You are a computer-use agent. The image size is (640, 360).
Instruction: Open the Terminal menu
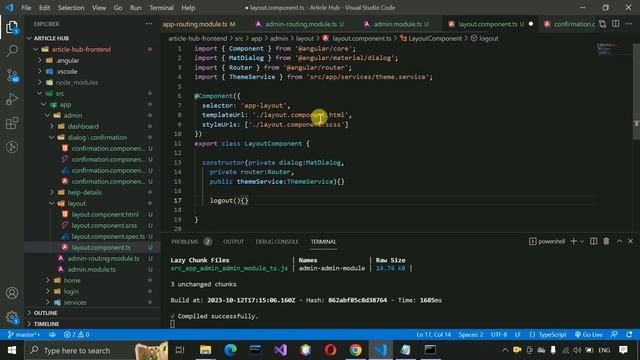[x=161, y=8]
